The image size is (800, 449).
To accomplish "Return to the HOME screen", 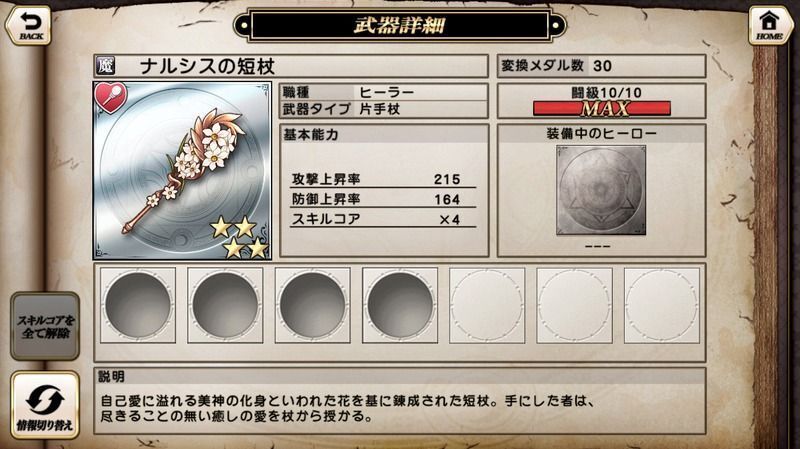I will click(x=769, y=24).
